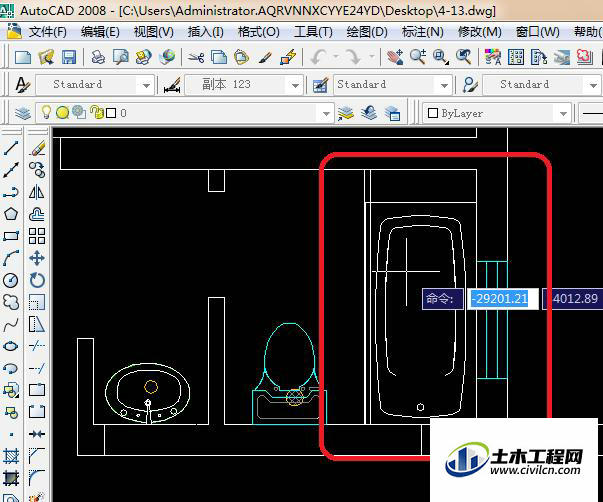Click the Match Properties brush icon
The image size is (603, 502).
click(x=264, y=57)
